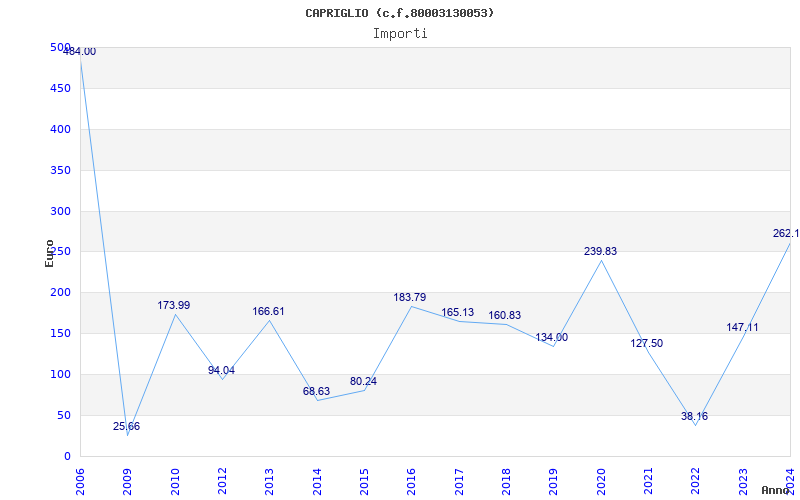Click the 2018 year axis label
Screen dimensions: 800x500
tap(506, 482)
